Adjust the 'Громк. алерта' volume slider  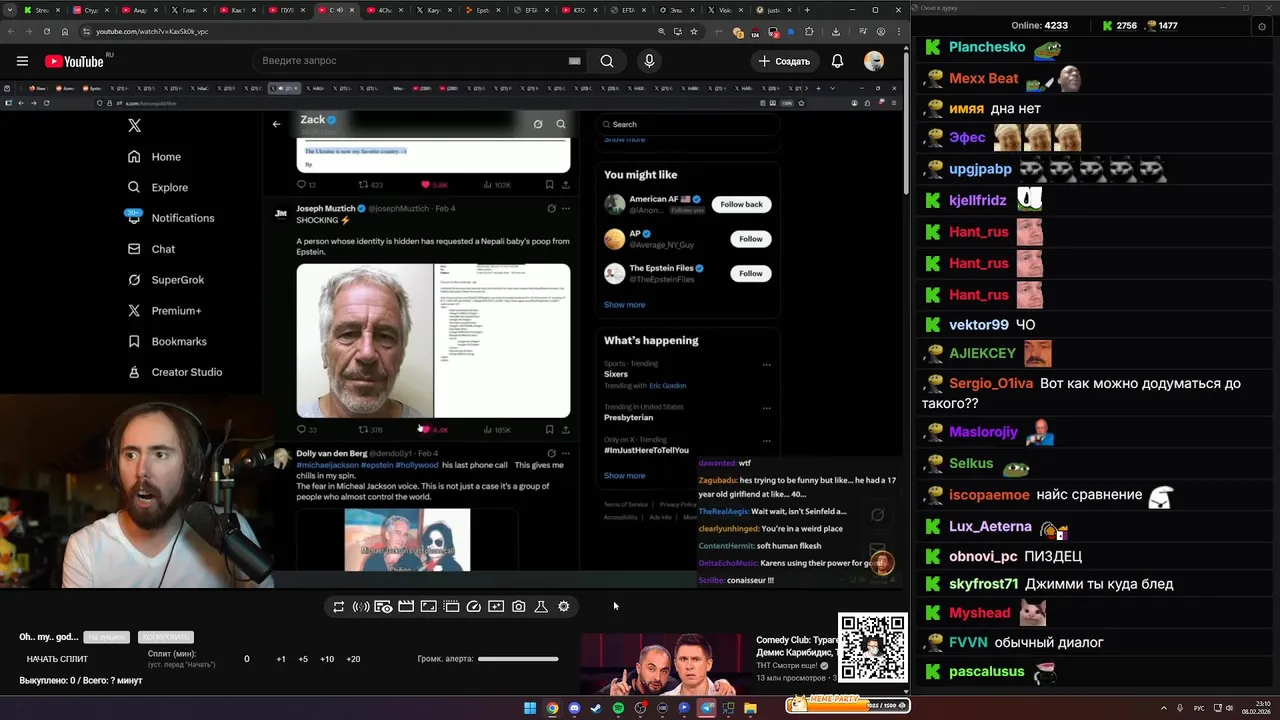pyautogui.click(x=518, y=659)
